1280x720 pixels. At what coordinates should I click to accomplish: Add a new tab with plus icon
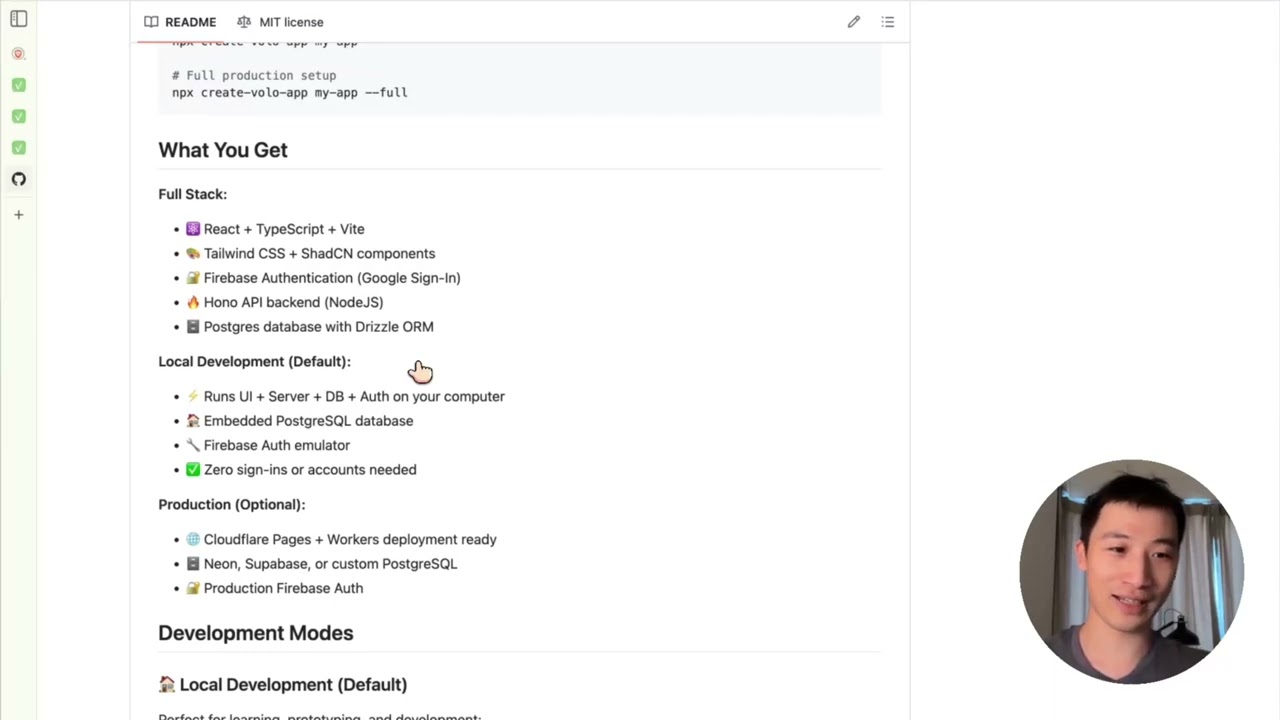18,214
